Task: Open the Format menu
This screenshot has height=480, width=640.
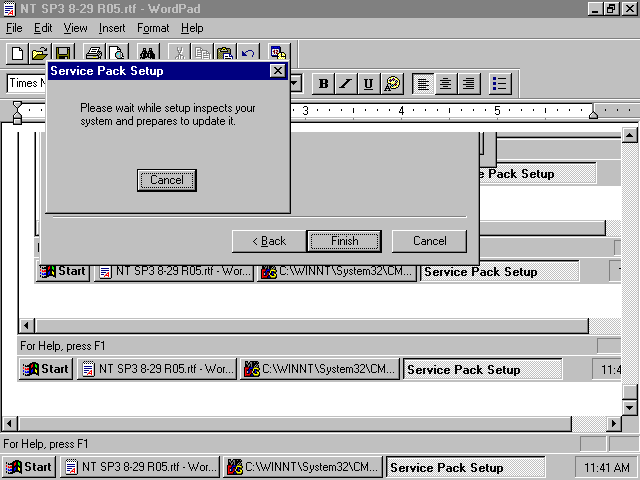Action: pyautogui.click(x=153, y=28)
